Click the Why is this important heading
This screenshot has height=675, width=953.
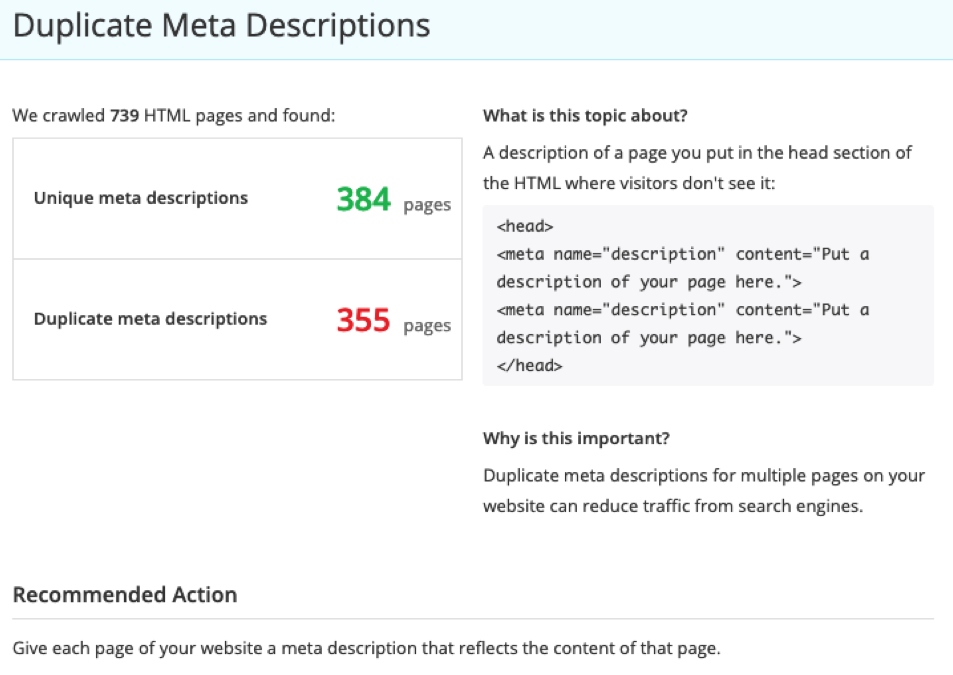point(576,438)
